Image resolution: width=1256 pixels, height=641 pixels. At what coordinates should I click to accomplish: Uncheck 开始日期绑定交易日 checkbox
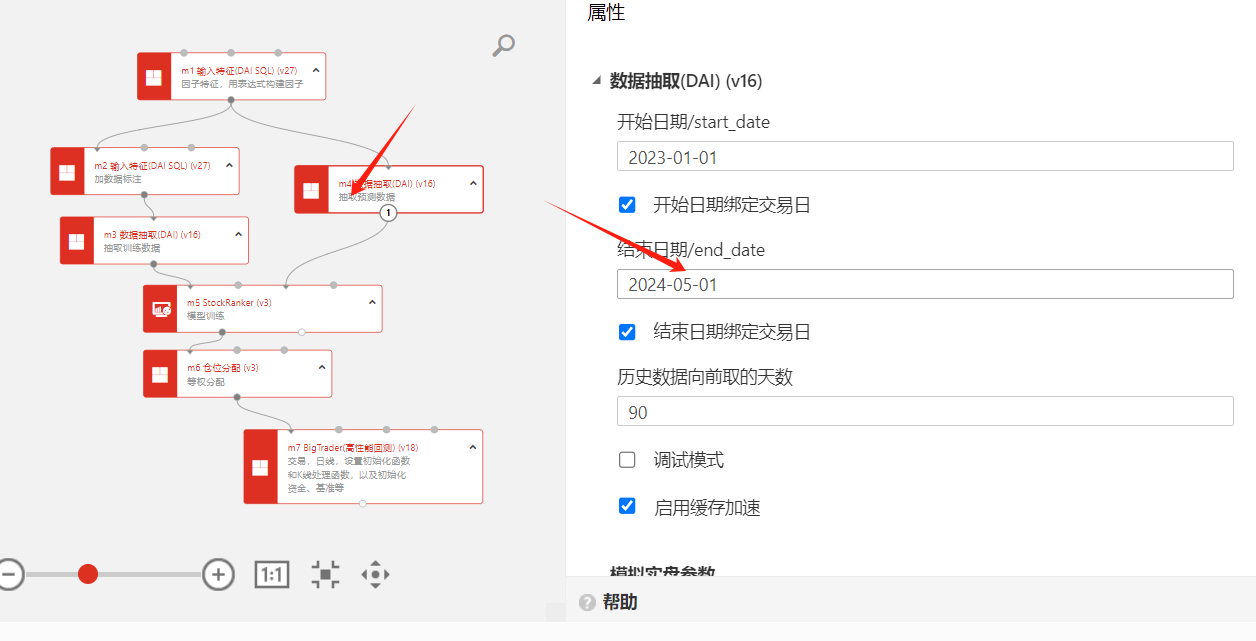[627, 205]
